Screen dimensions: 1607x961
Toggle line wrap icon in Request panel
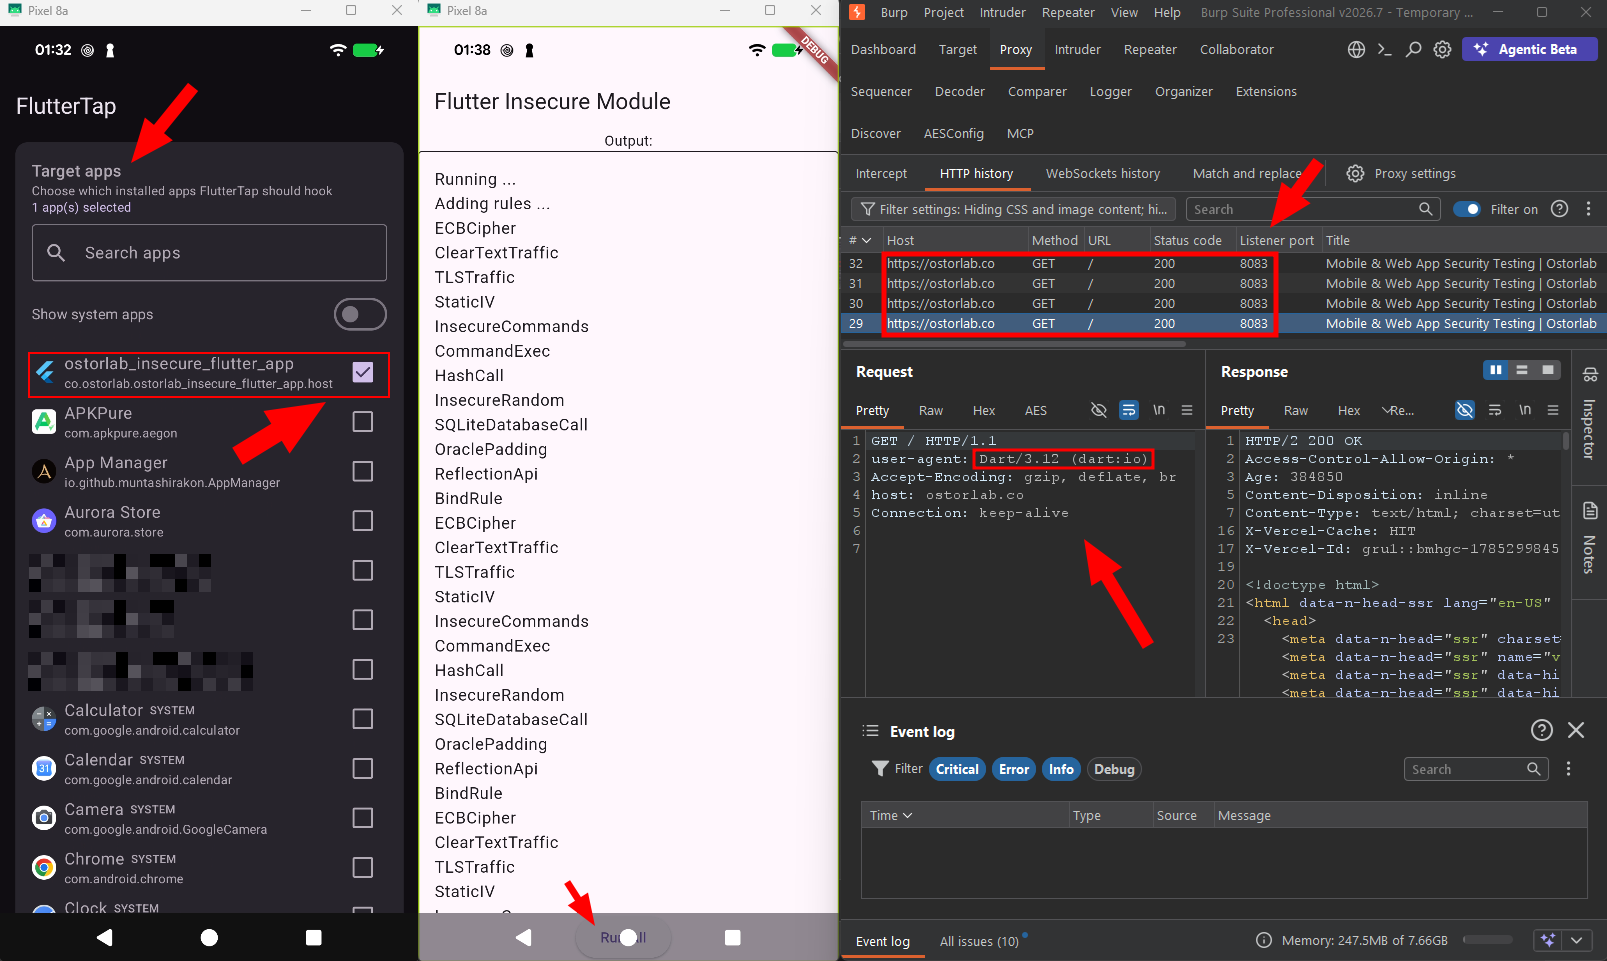tap(1128, 410)
